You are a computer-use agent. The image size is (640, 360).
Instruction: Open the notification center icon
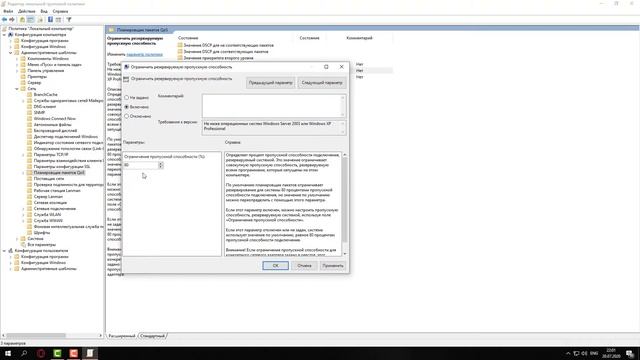630,353
